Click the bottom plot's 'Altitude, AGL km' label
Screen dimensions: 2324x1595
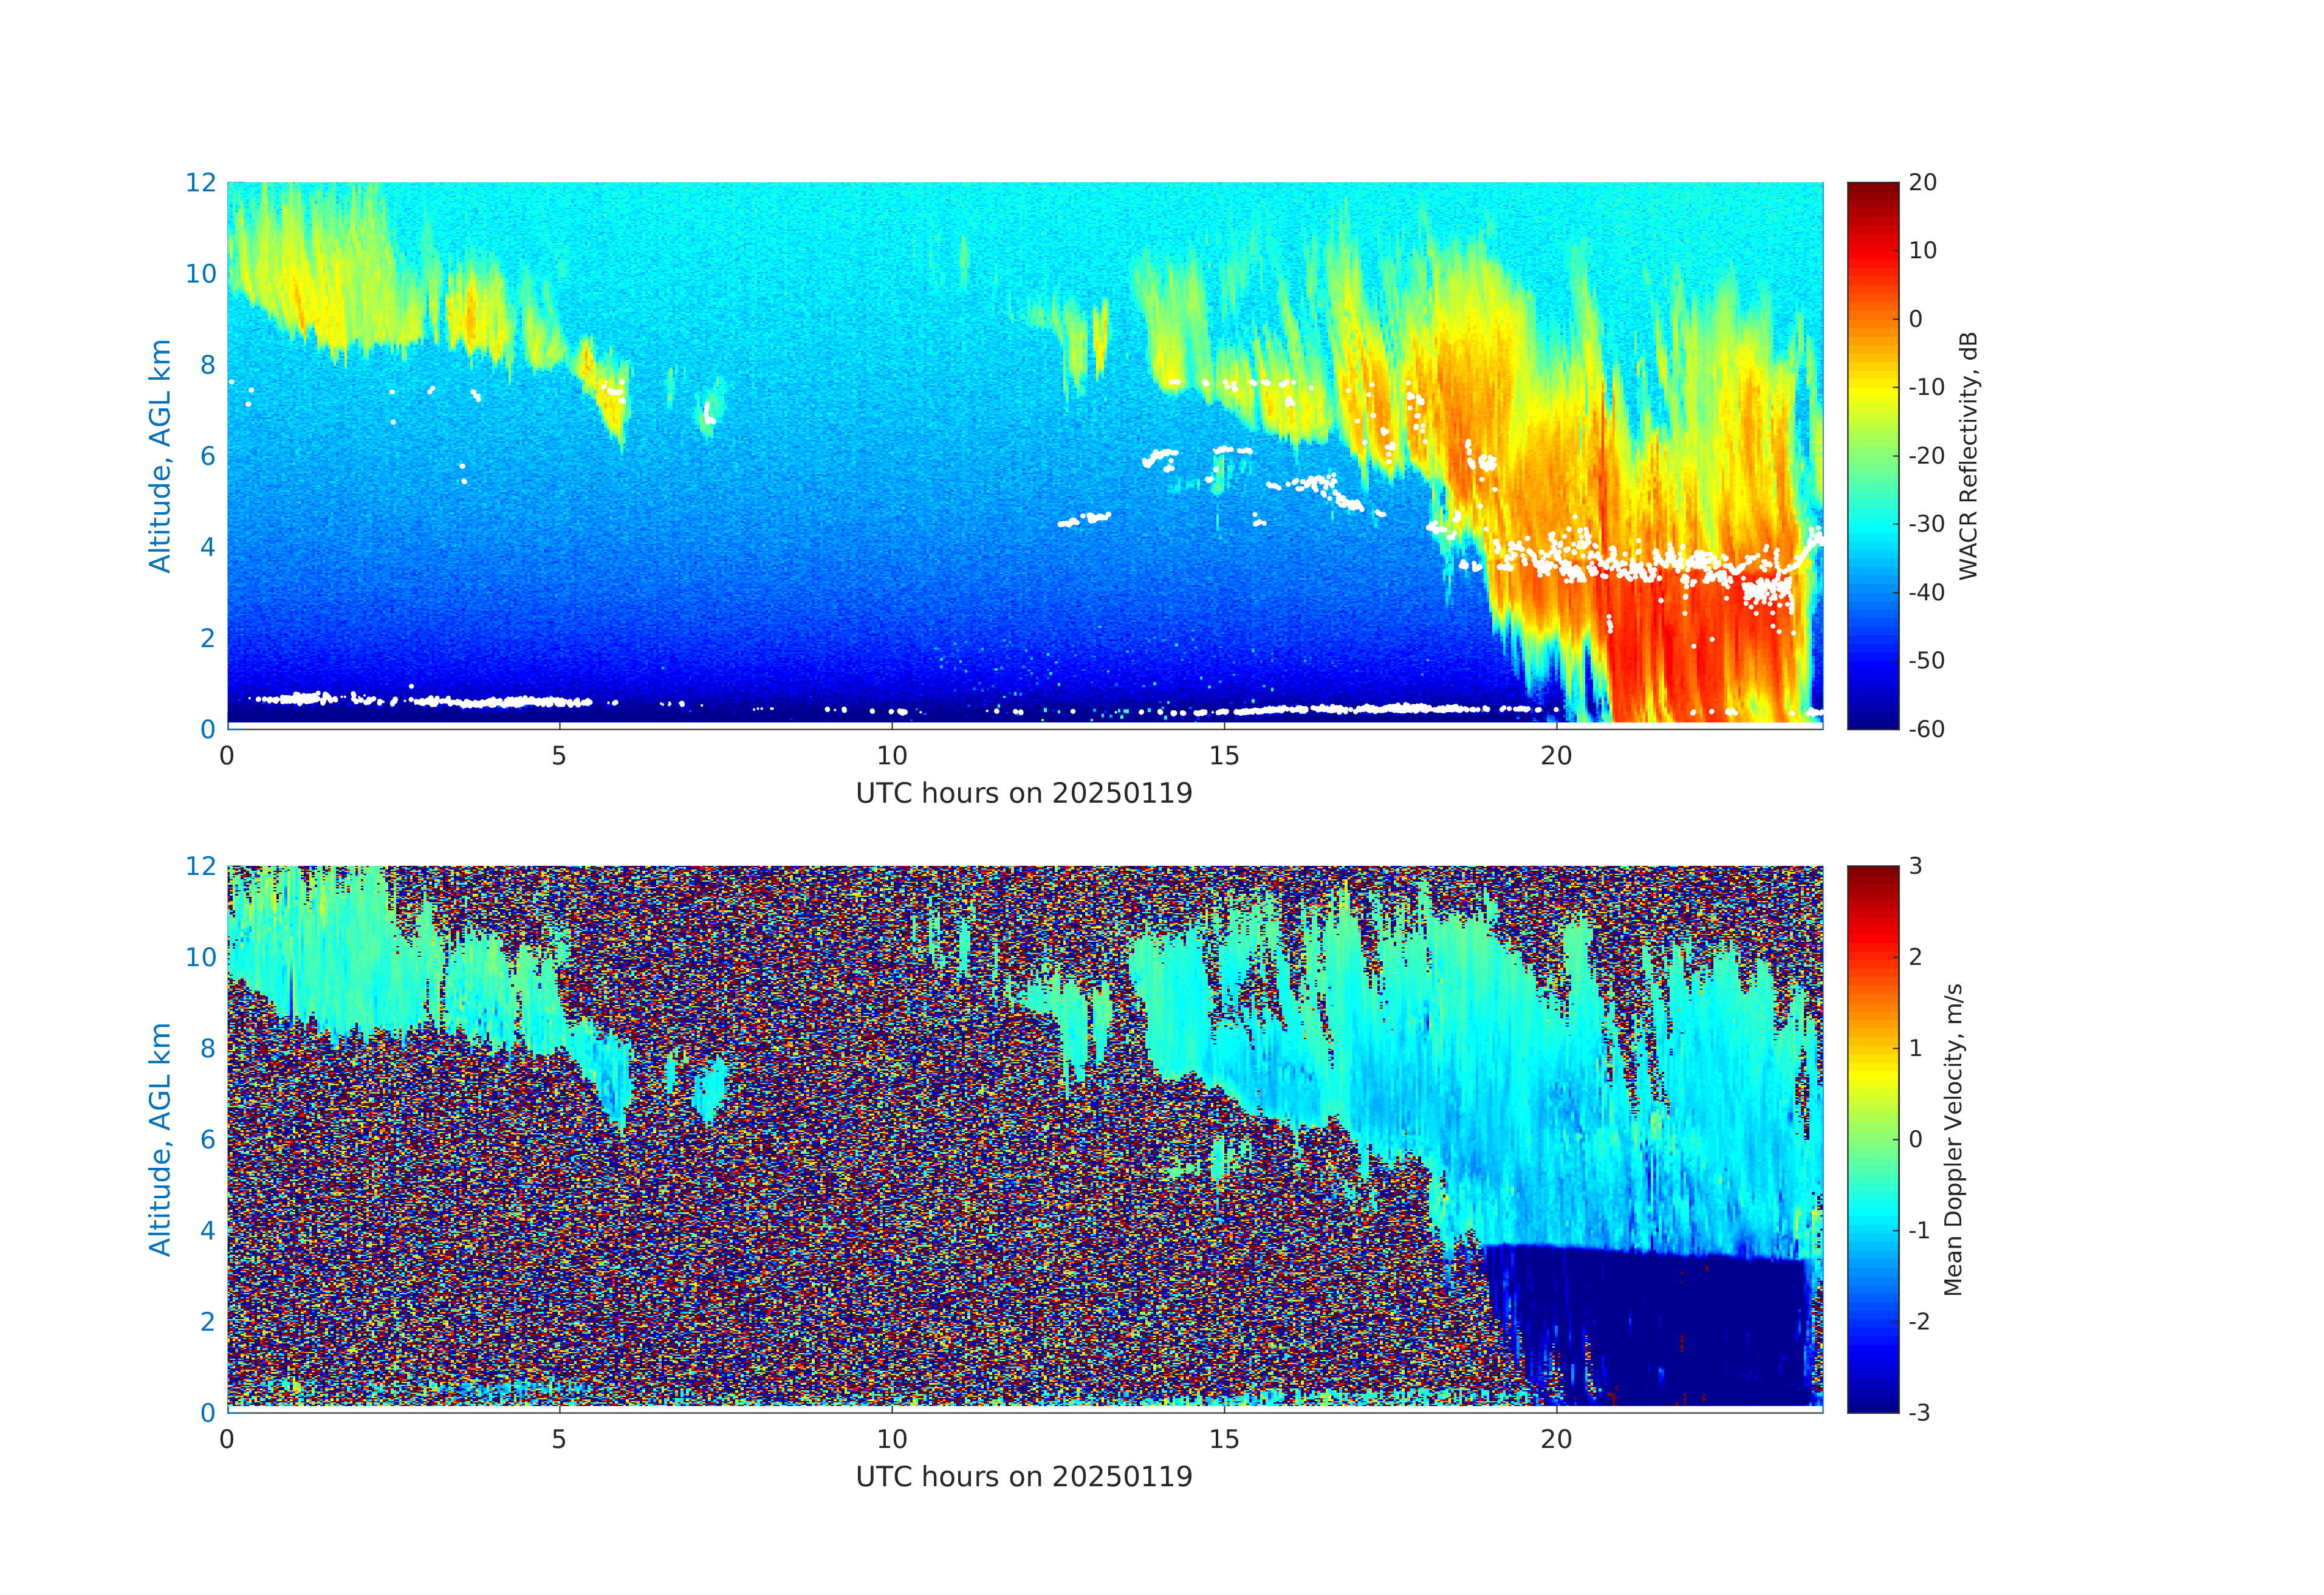160,1139
